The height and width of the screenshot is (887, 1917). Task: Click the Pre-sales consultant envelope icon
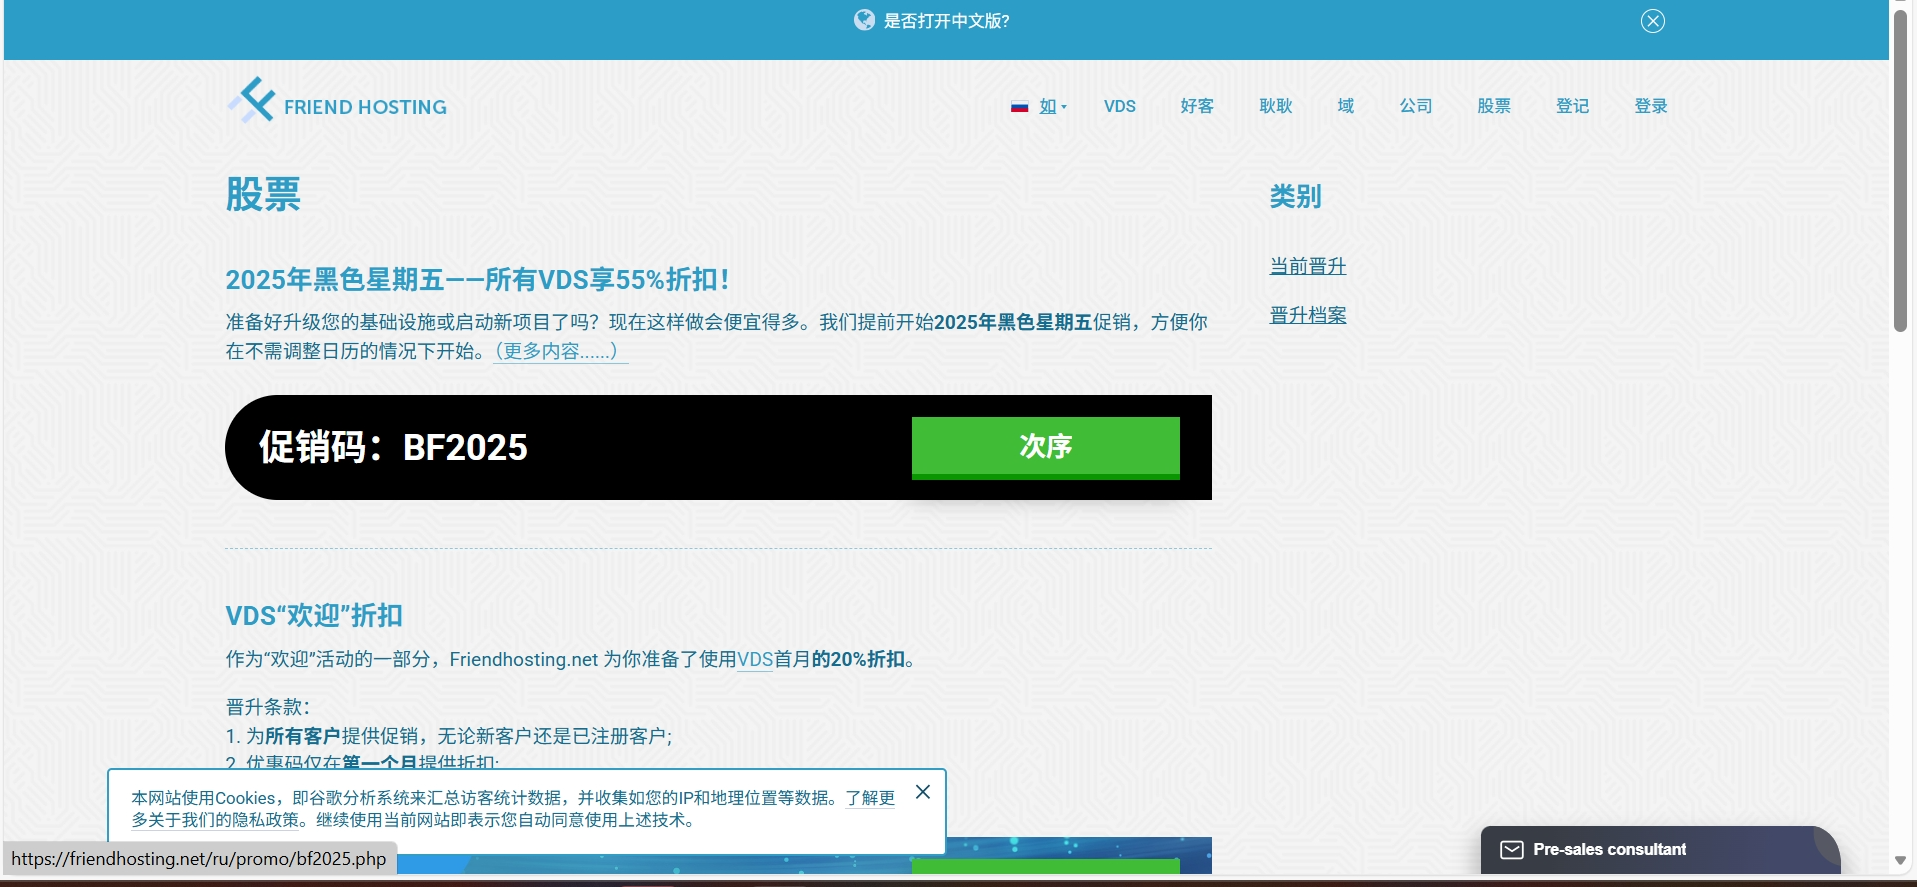[x=1511, y=850]
